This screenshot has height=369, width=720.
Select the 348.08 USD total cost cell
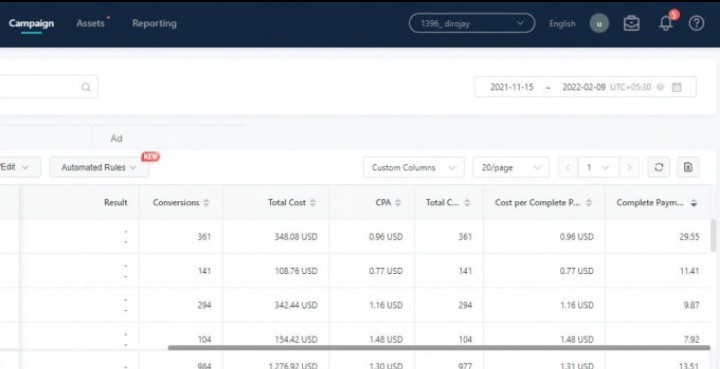click(x=296, y=237)
